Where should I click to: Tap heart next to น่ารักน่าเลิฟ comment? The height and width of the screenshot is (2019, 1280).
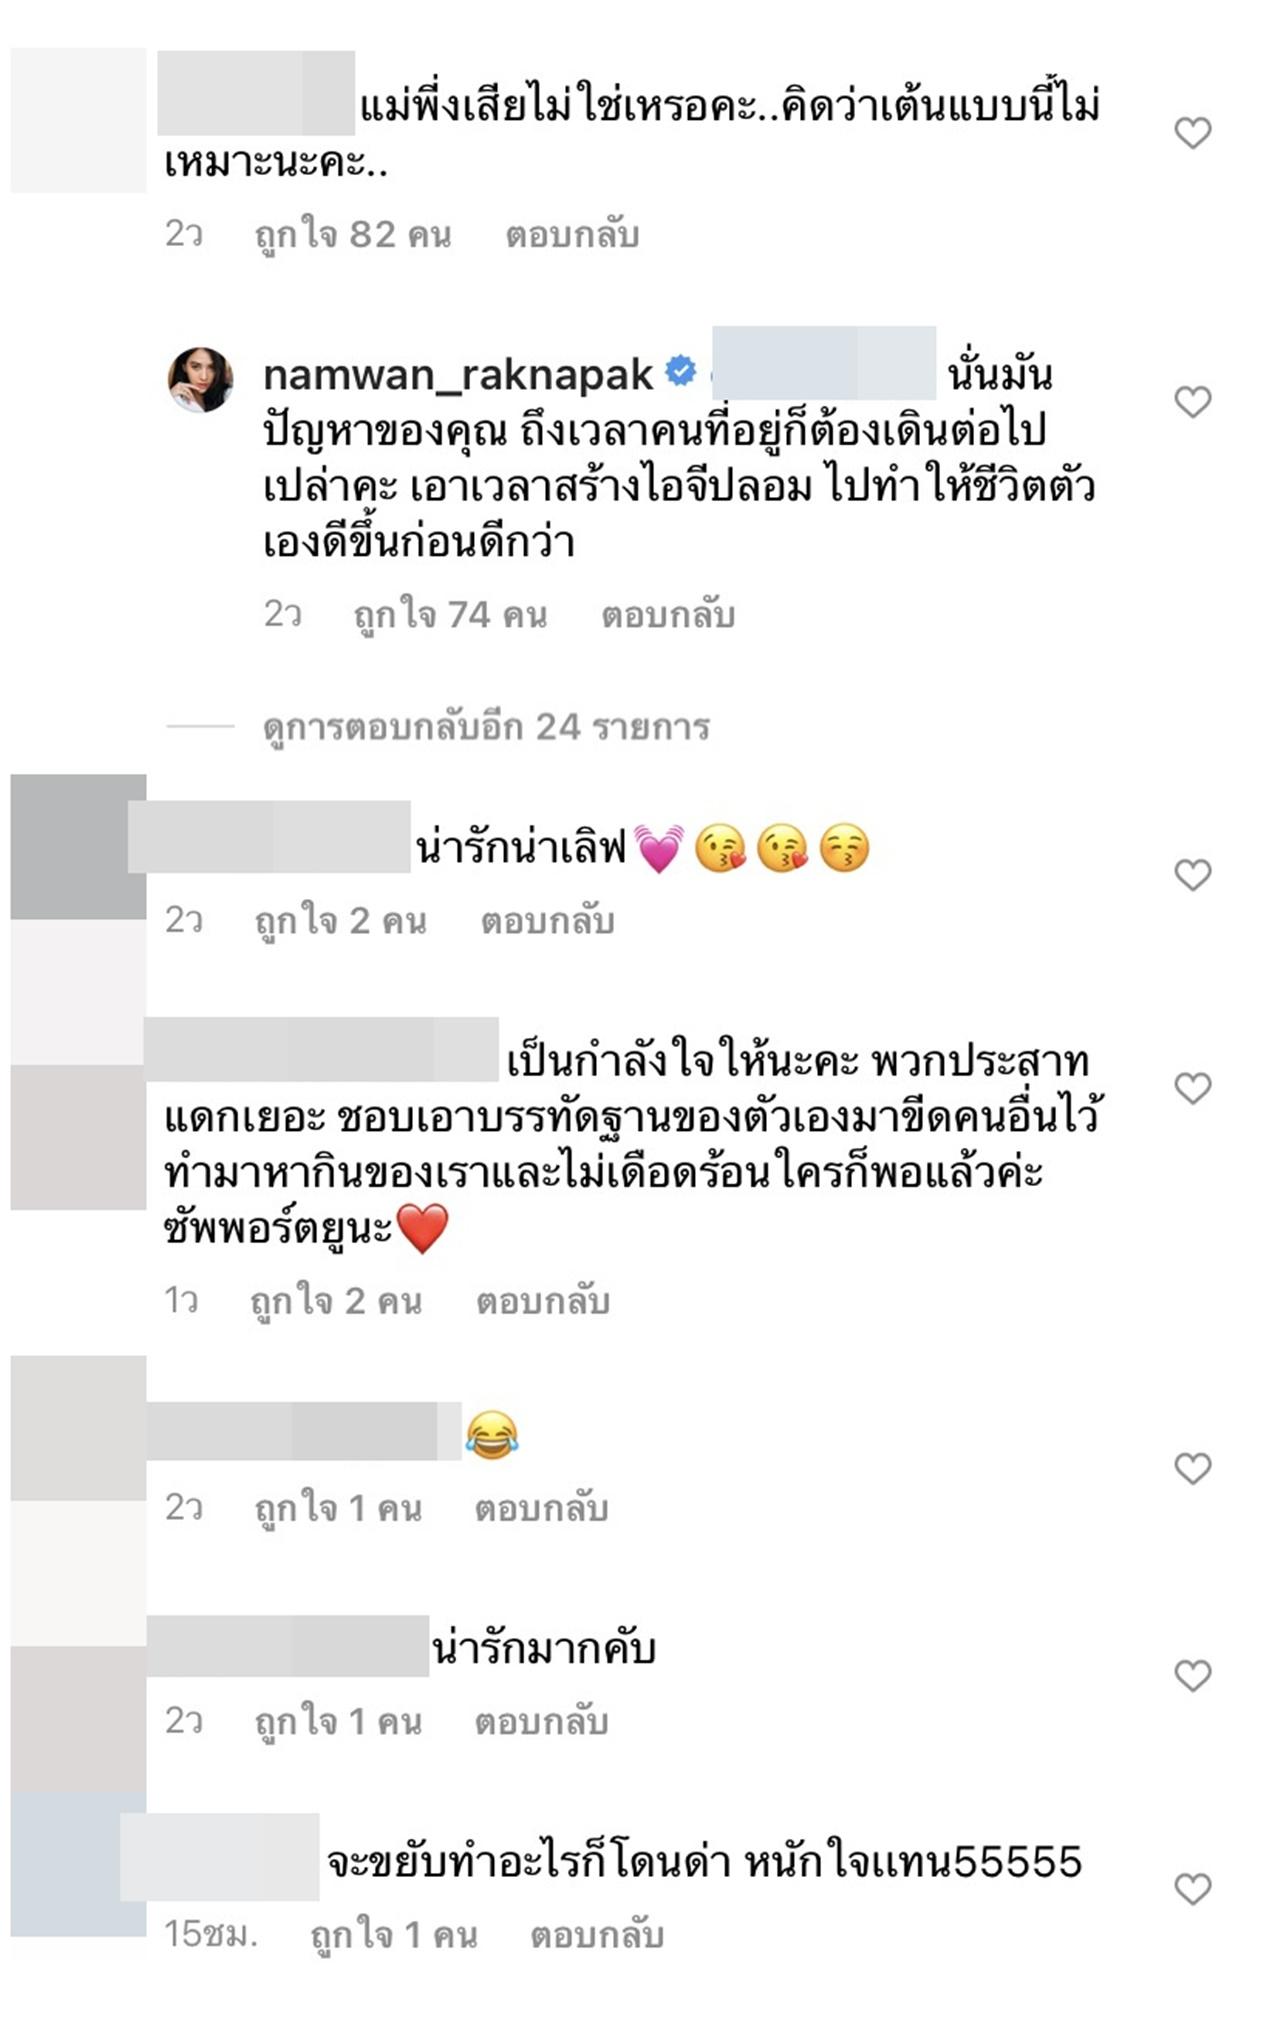pyautogui.click(x=1192, y=874)
